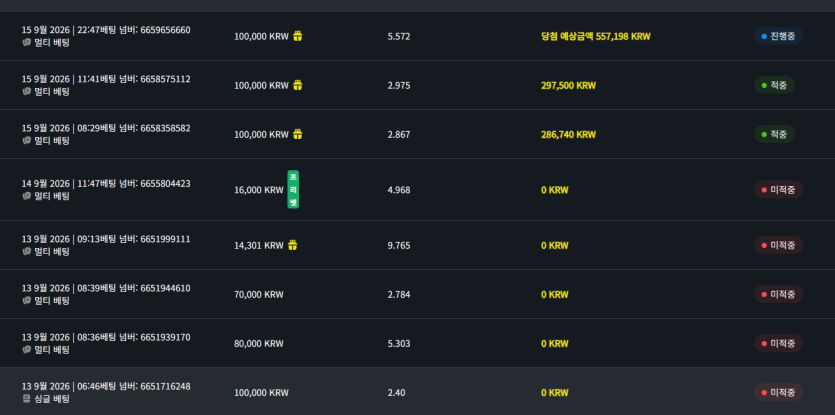Click 80,000 KRW stake amount
The image size is (835, 415).
(x=259, y=344)
